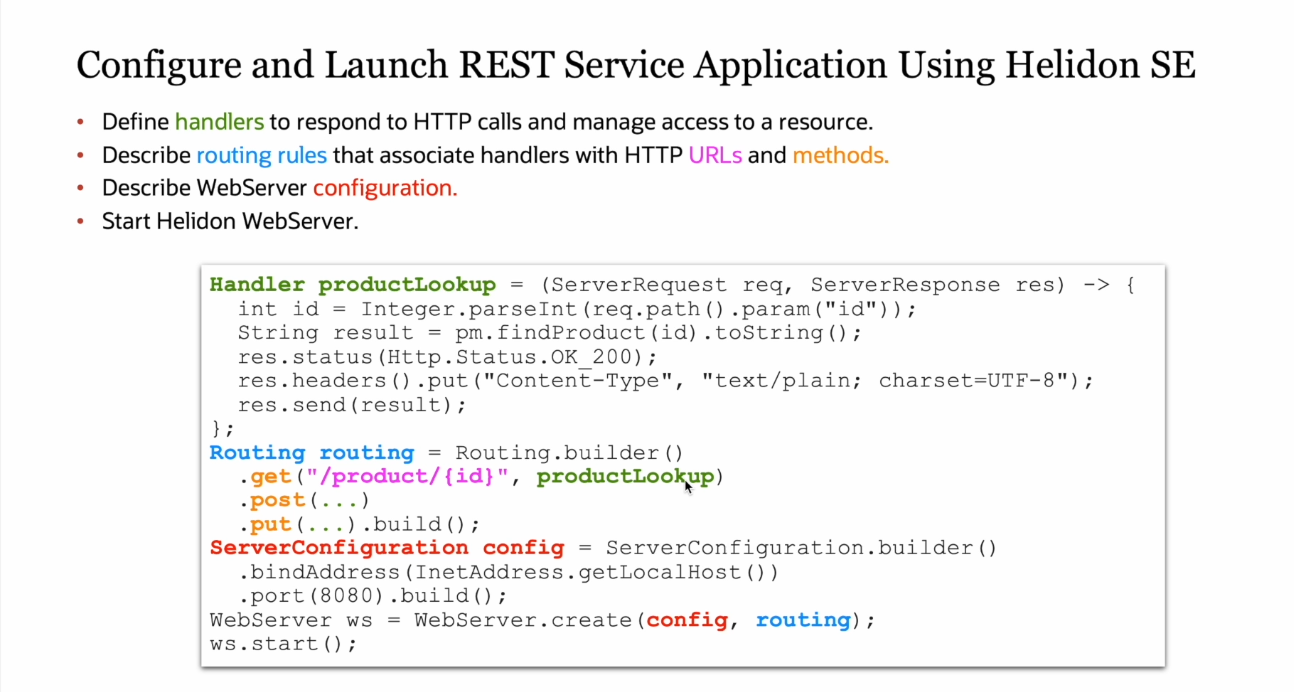Click the blue 'routing' argument in WebServer.create

click(803, 620)
